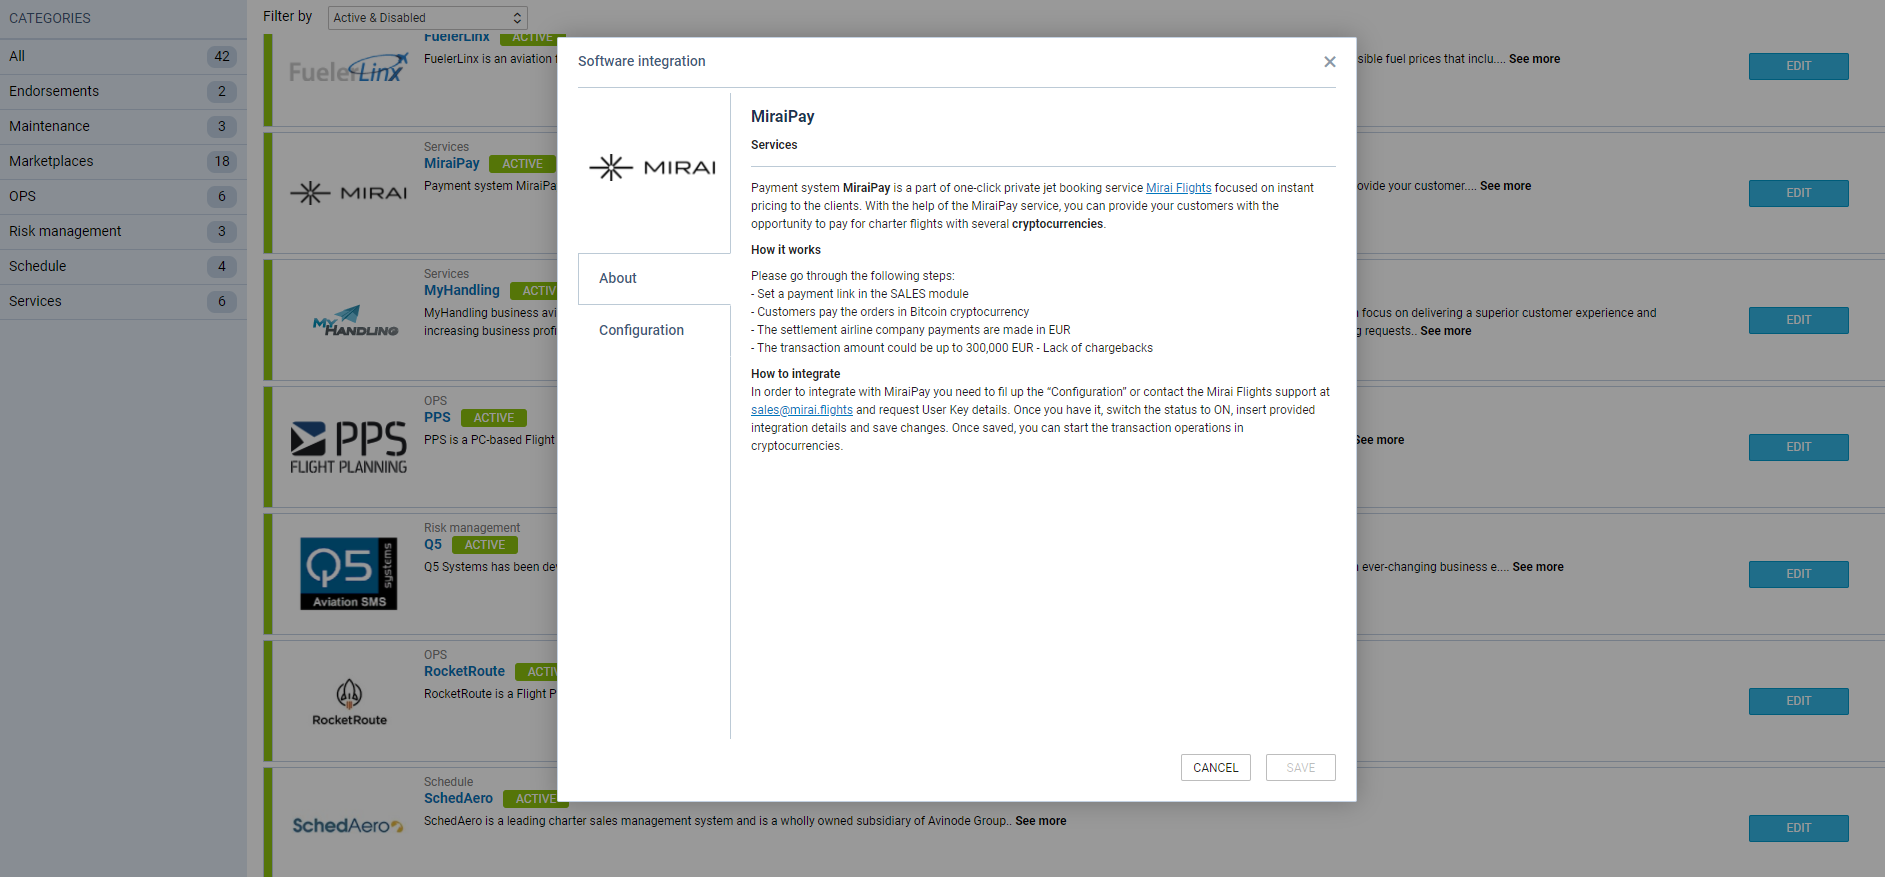Select the All category
Screen dimensions: 1885x877
point(123,56)
